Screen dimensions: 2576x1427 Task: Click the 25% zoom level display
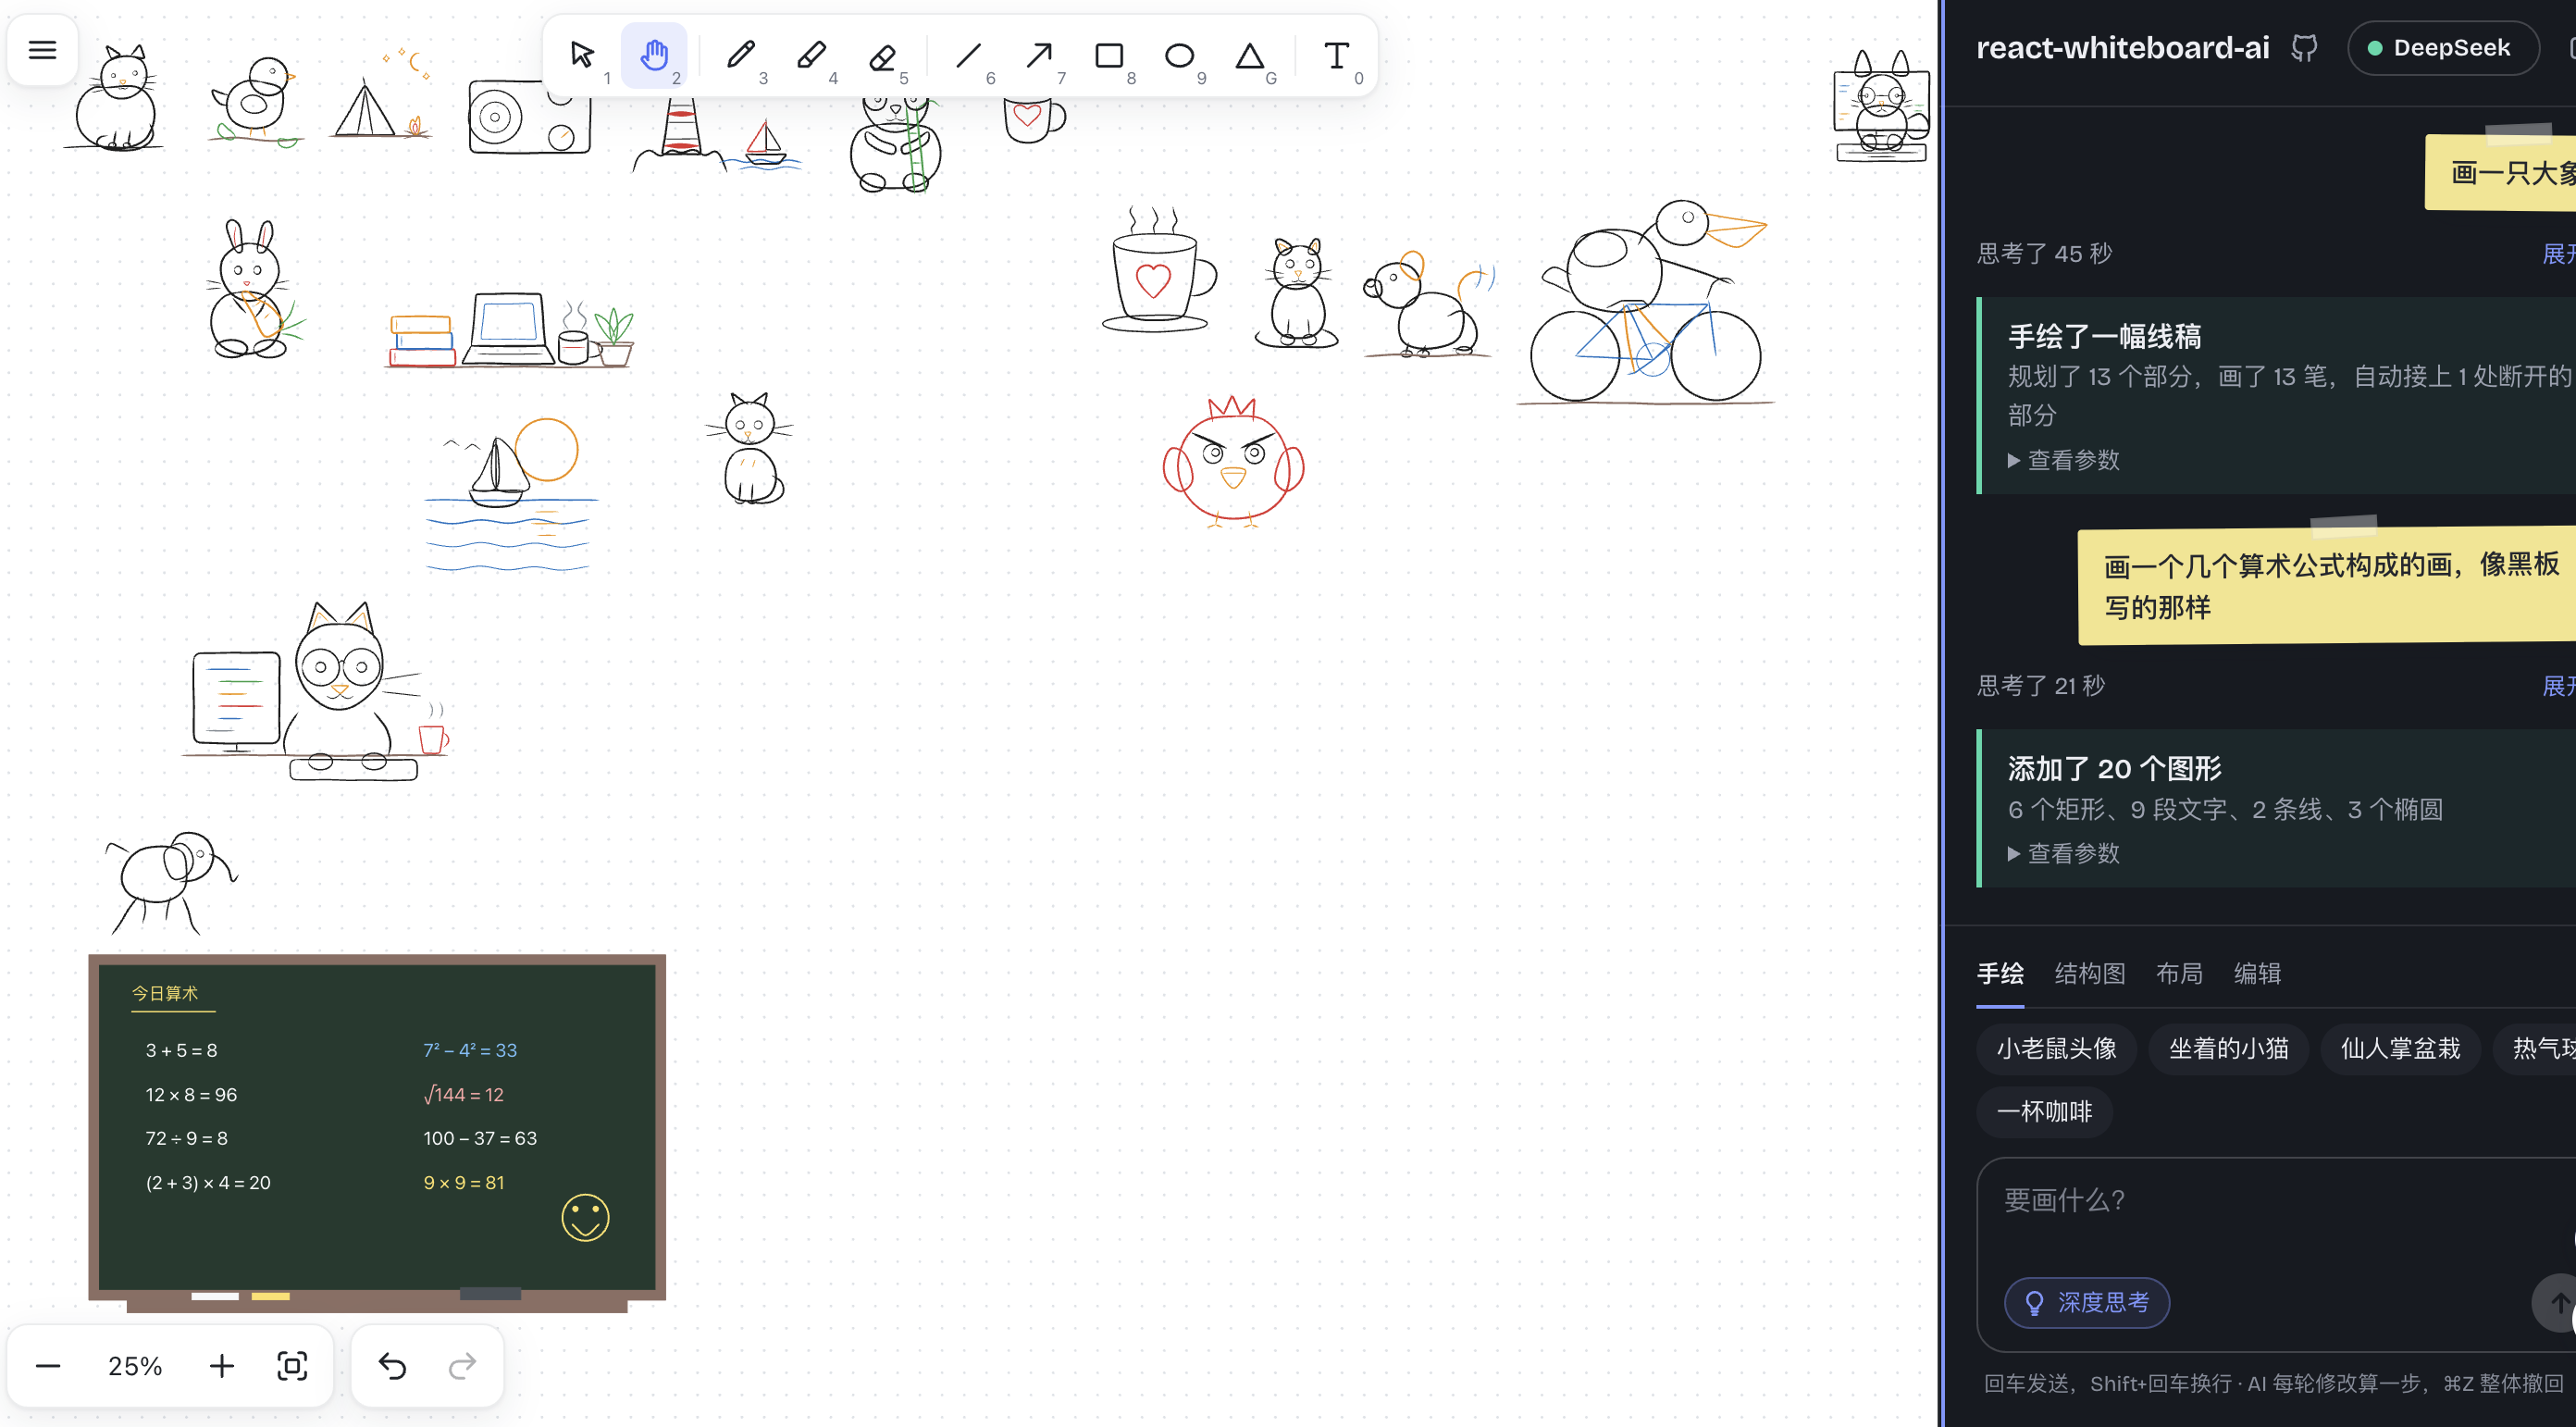(135, 1366)
